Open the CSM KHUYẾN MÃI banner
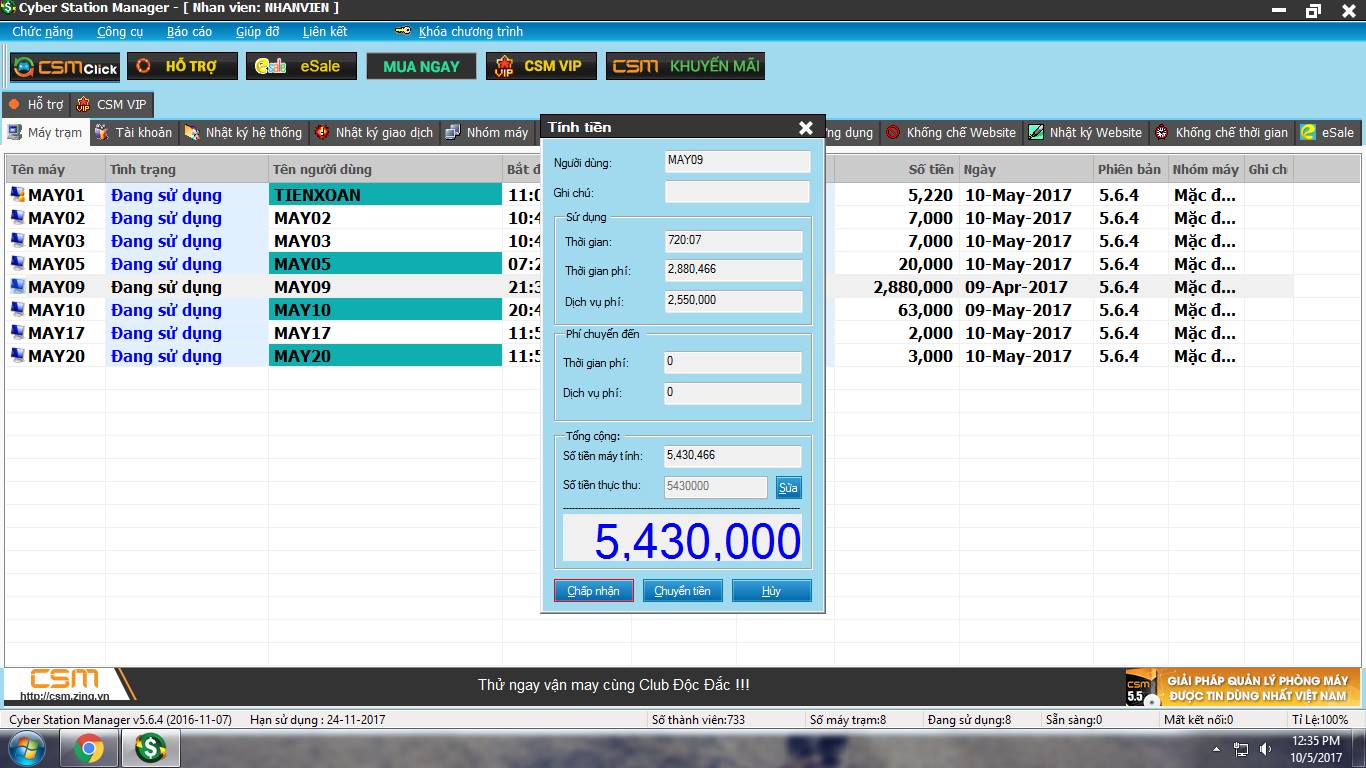The image size is (1366, 768). [x=686, y=66]
